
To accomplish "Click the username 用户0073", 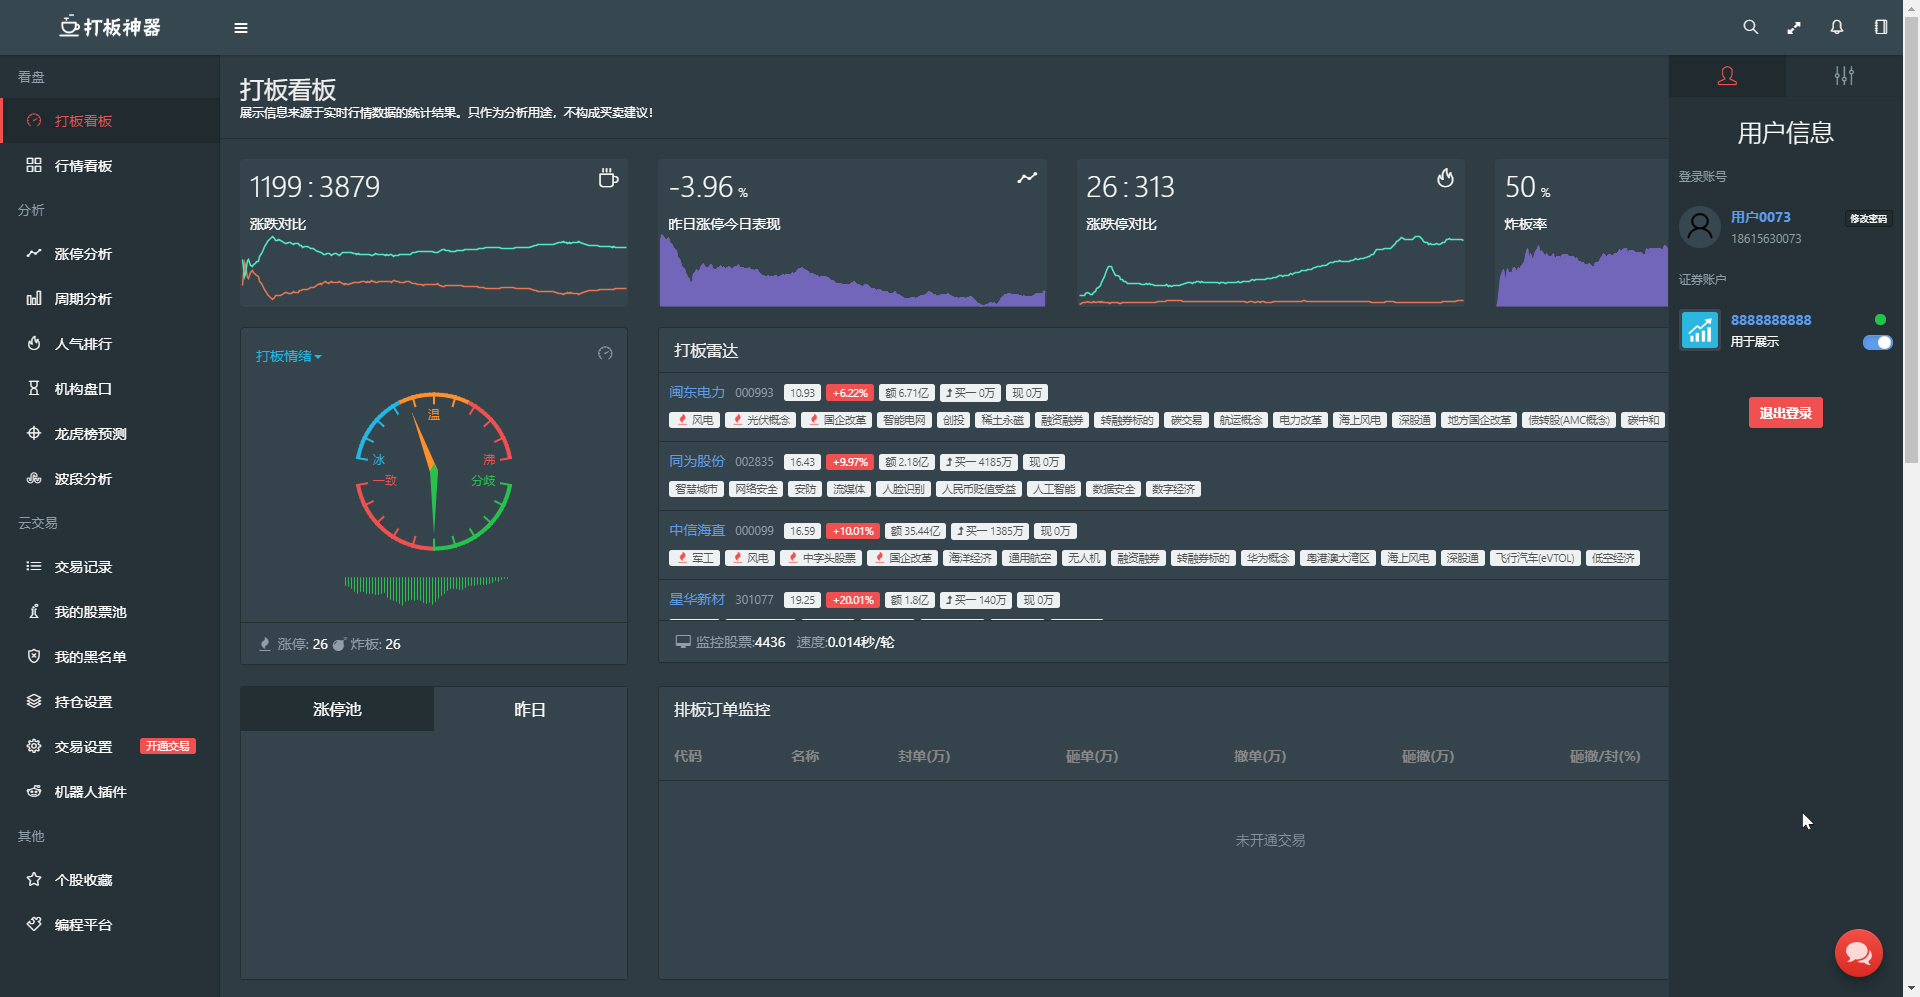I will pyautogui.click(x=1761, y=217).
